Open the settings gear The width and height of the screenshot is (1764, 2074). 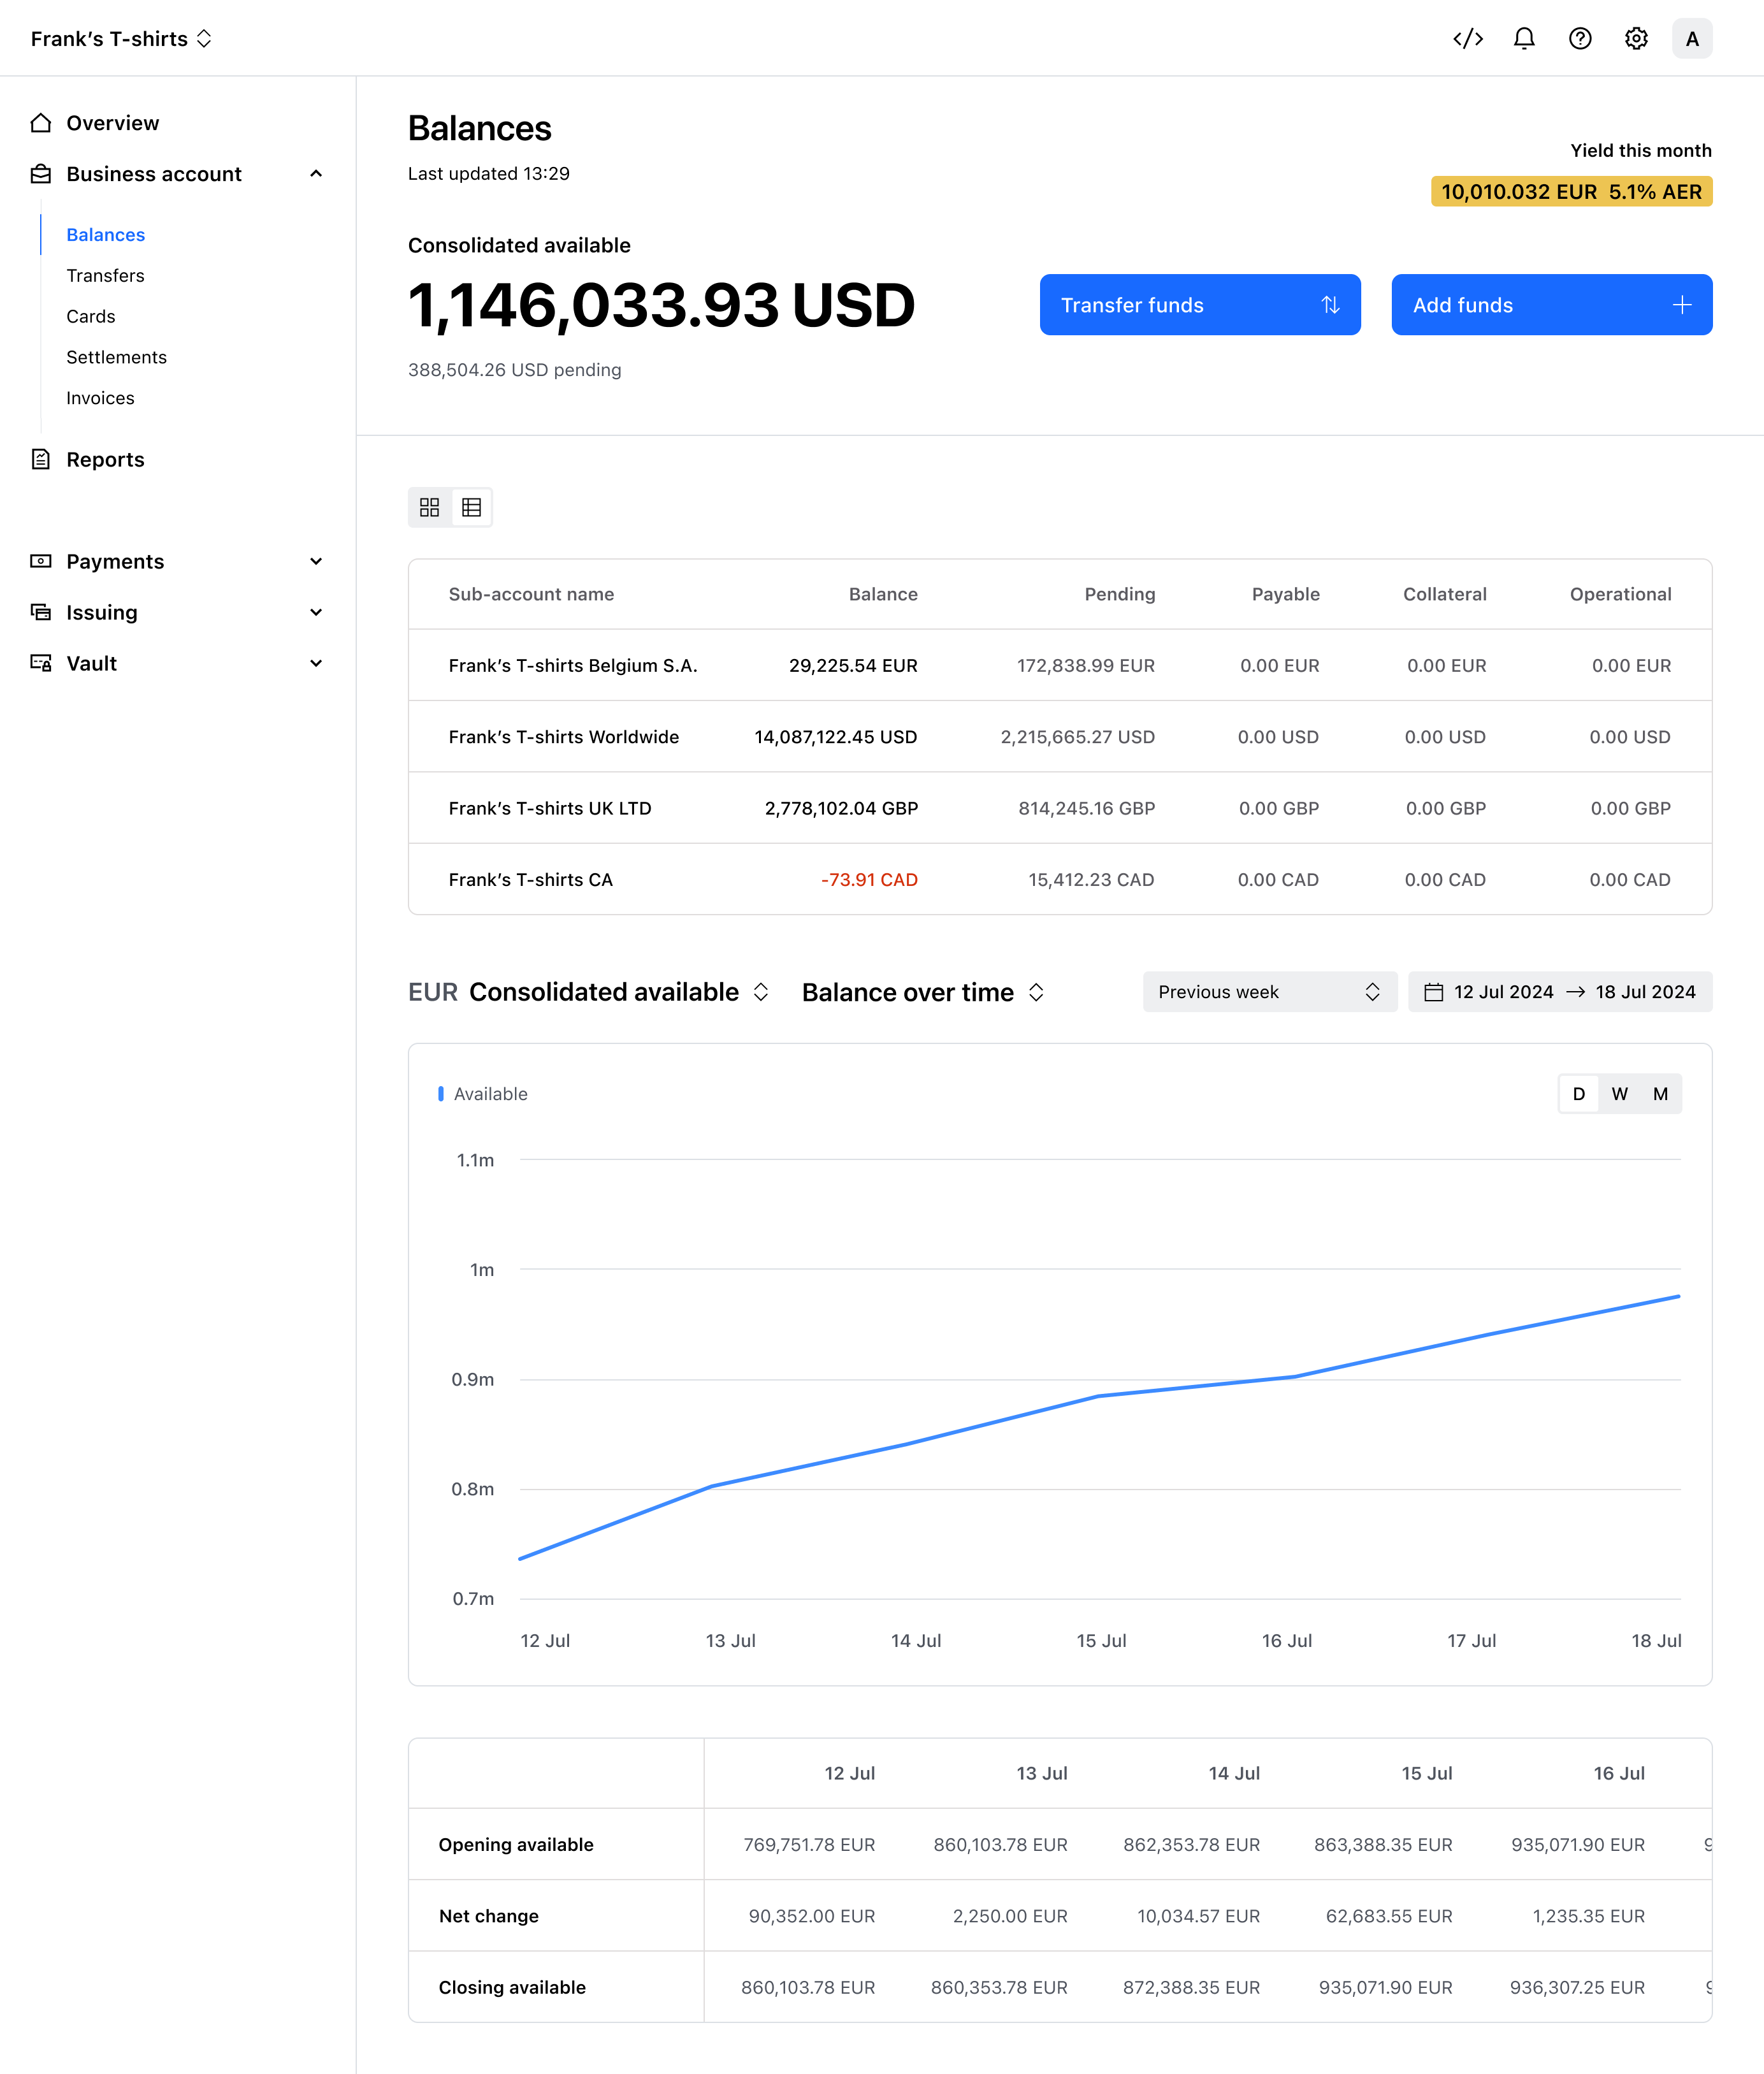pos(1636,39)
